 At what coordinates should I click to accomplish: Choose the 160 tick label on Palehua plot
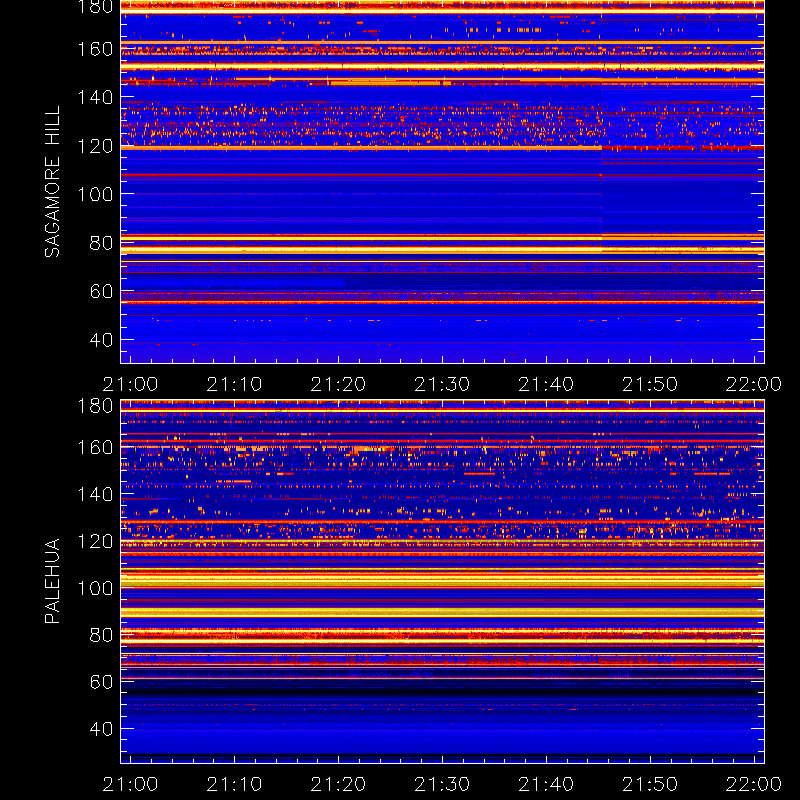95,447
